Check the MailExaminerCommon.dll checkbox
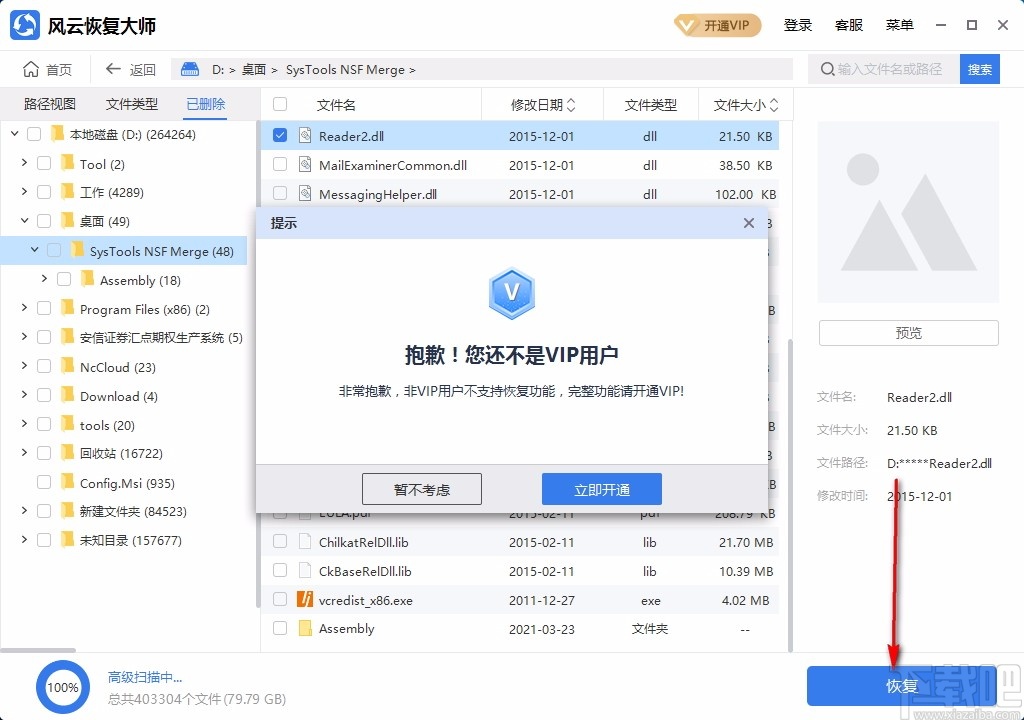The image size is (1024, 720). click(279, 164)
